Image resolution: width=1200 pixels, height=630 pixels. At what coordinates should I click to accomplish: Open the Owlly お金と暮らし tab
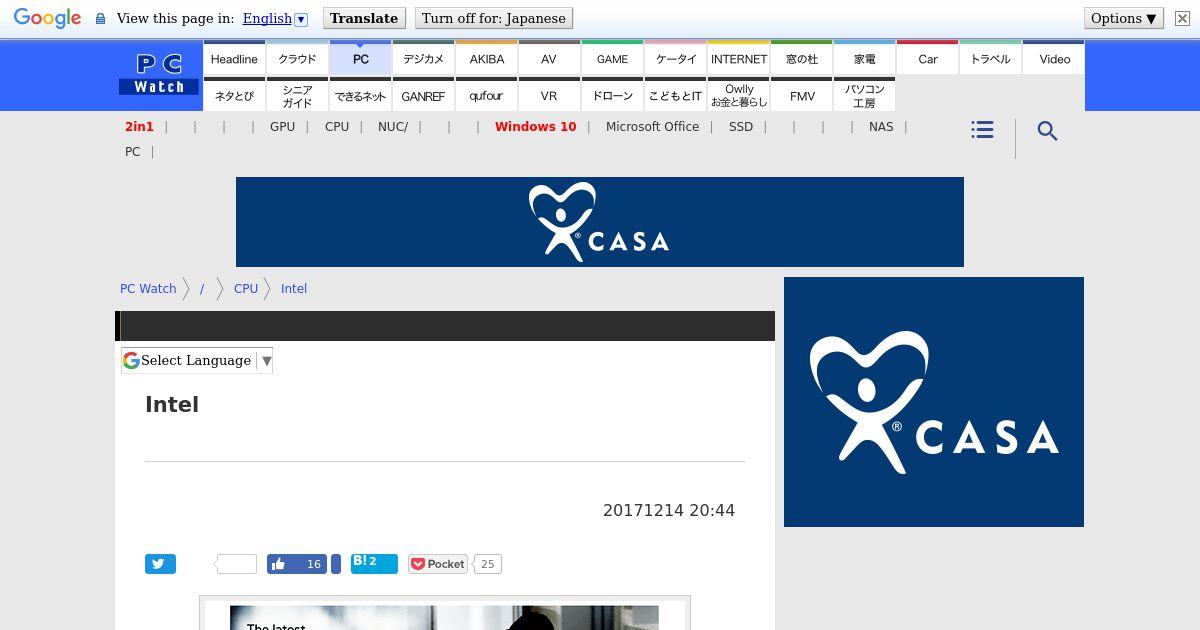[x=738, y=95]
